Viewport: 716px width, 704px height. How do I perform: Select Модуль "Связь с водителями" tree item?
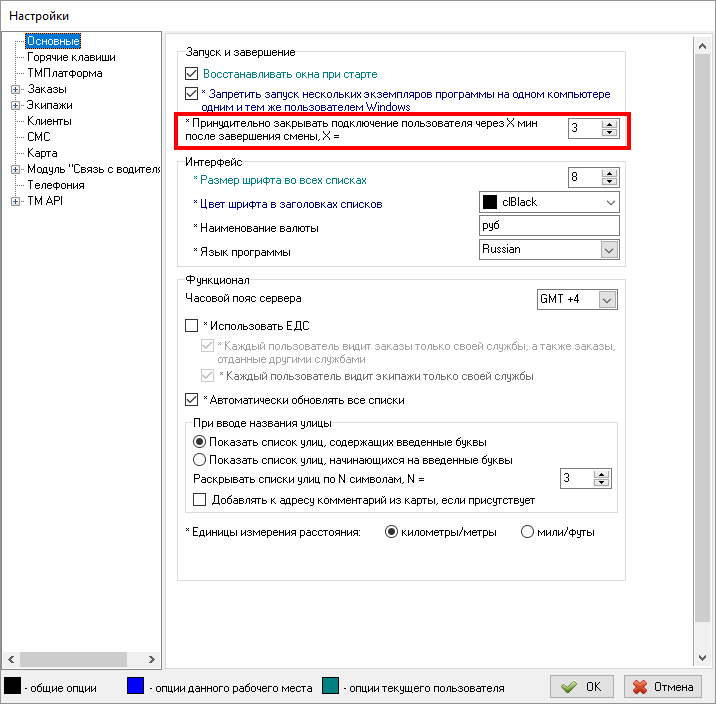point(94,169)
